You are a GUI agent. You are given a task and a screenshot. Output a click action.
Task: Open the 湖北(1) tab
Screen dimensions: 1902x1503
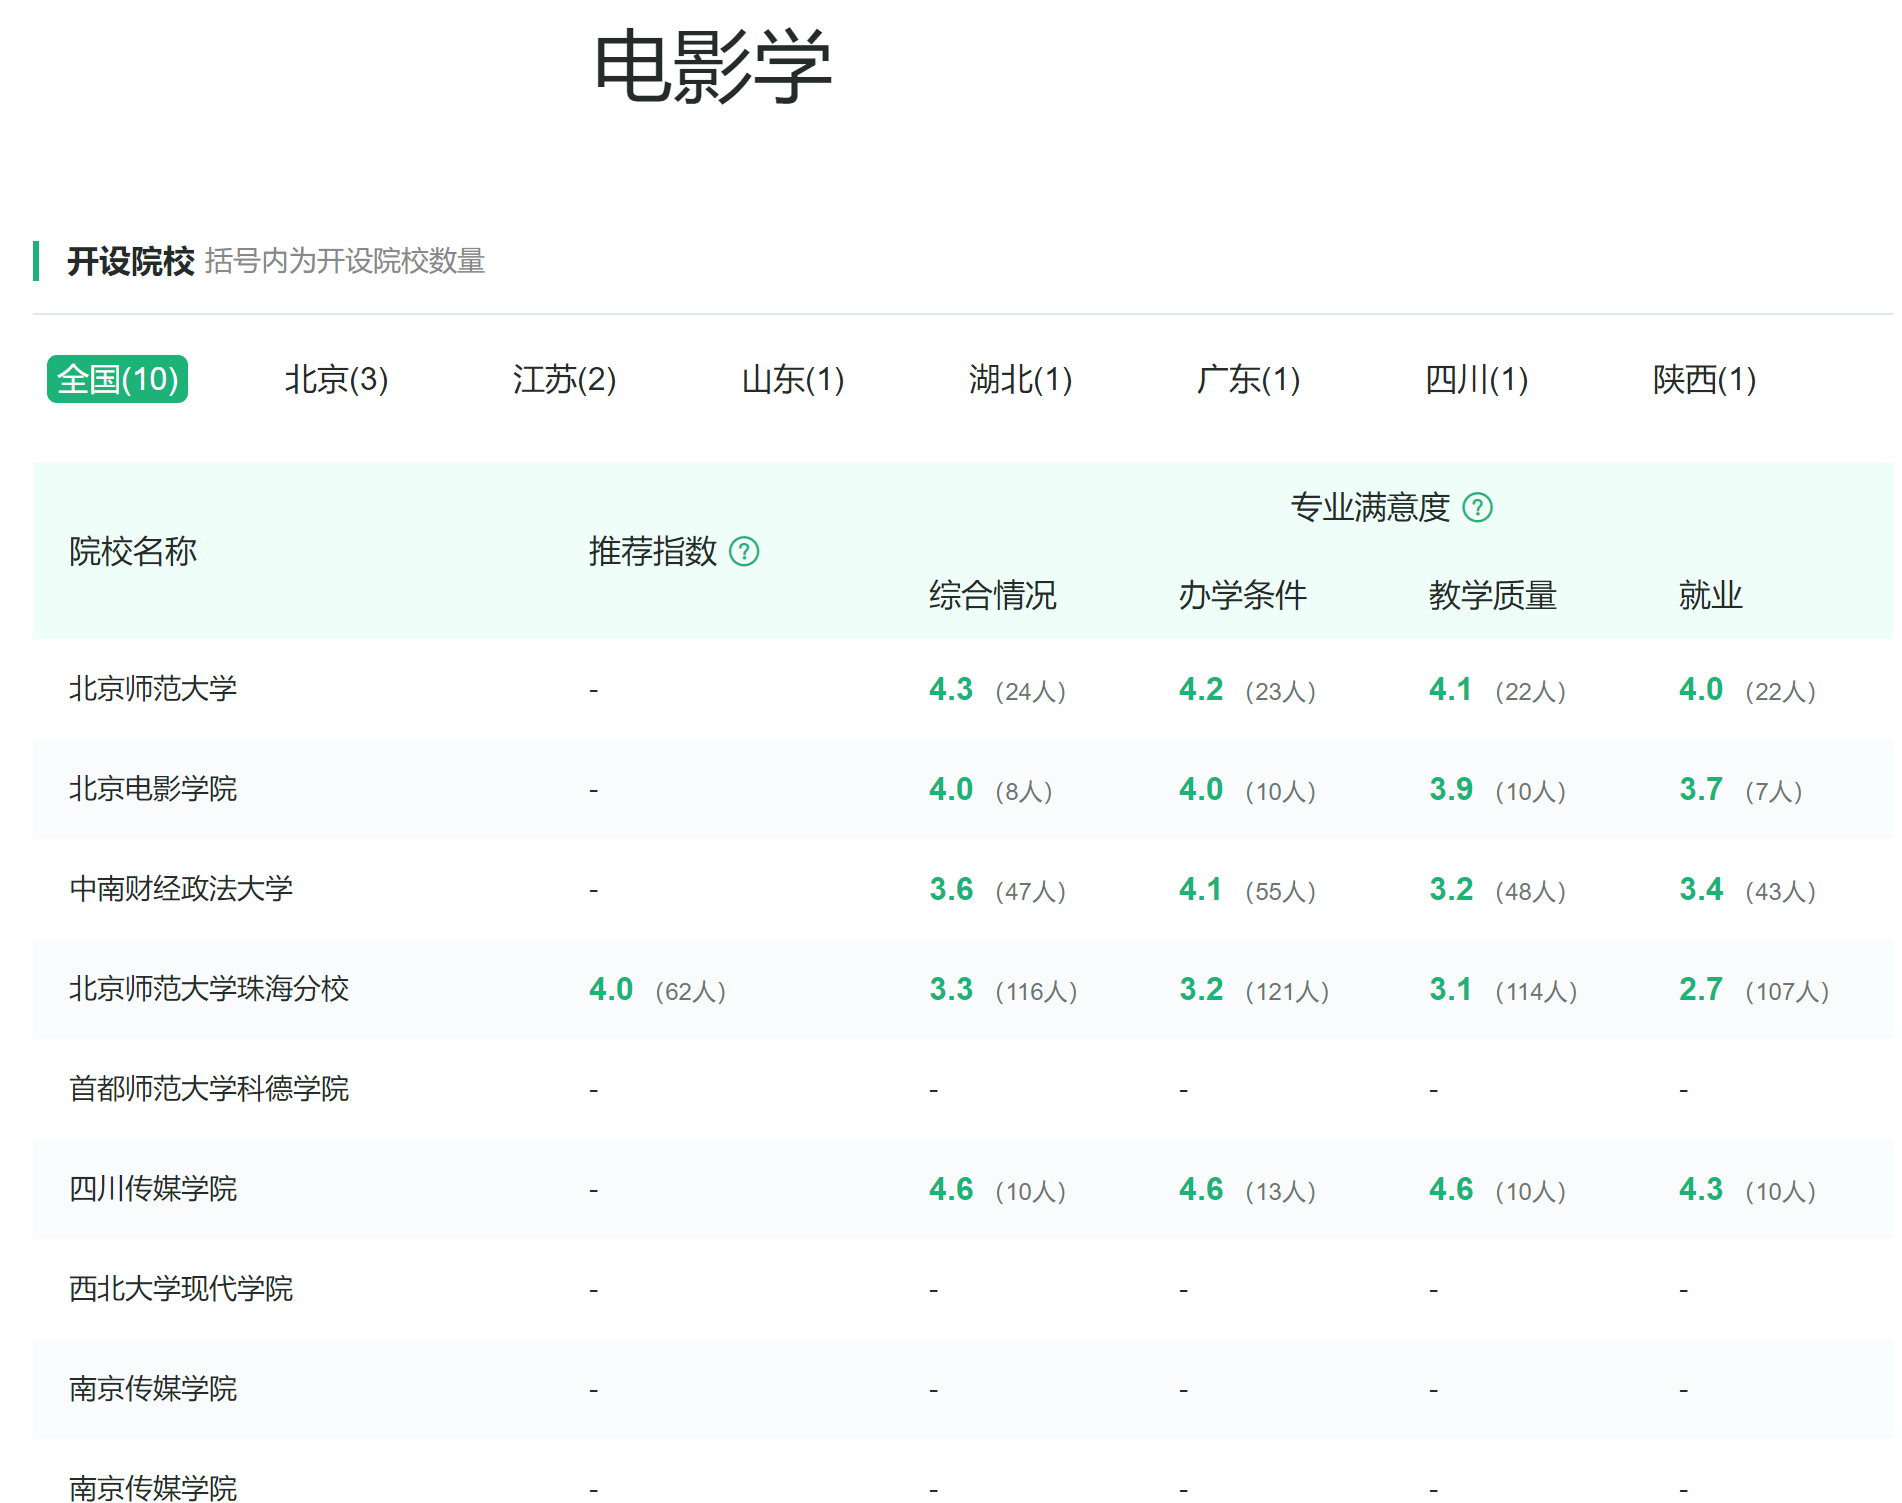[1020, 379]
